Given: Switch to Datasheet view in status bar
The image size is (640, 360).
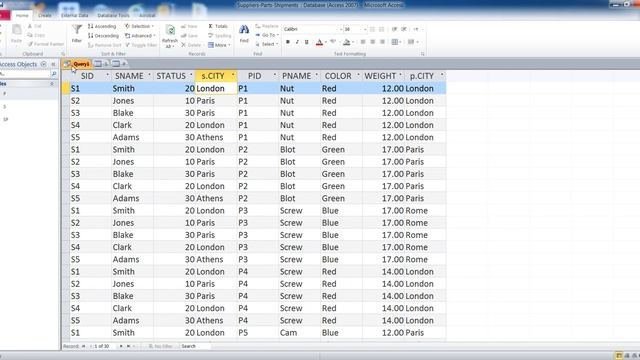Looking at the screenshot, I should (x=619, y=356).
